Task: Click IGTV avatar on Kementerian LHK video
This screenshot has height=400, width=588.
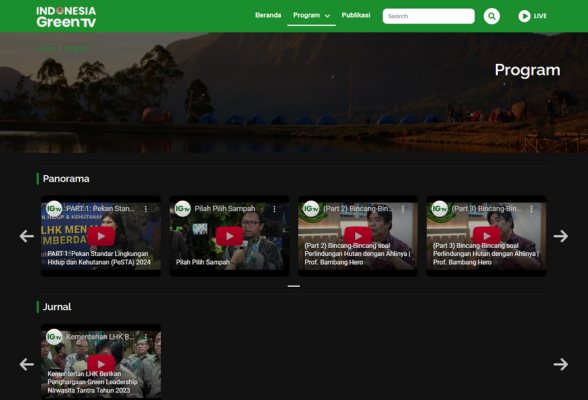Action: point(54,337)
